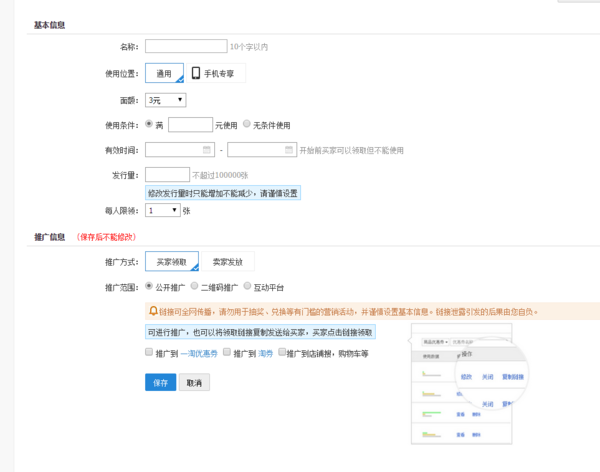600x472 pixels.
Task: Select the 手机专享 mobile-only option
Action: [x=216, y=73]
